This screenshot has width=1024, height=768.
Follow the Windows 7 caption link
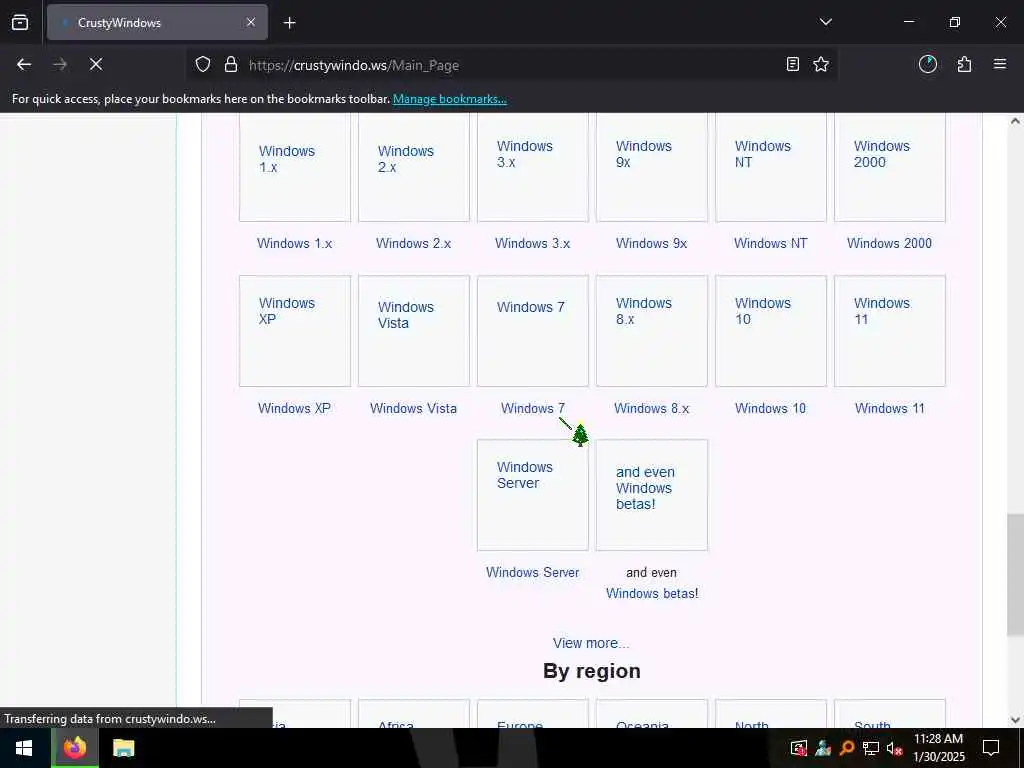532,408
